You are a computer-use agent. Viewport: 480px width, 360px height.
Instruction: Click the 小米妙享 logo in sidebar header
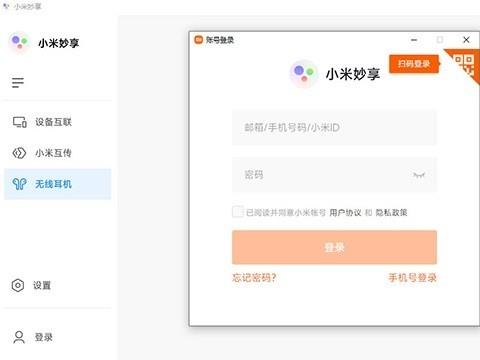(x=19, y=42)
